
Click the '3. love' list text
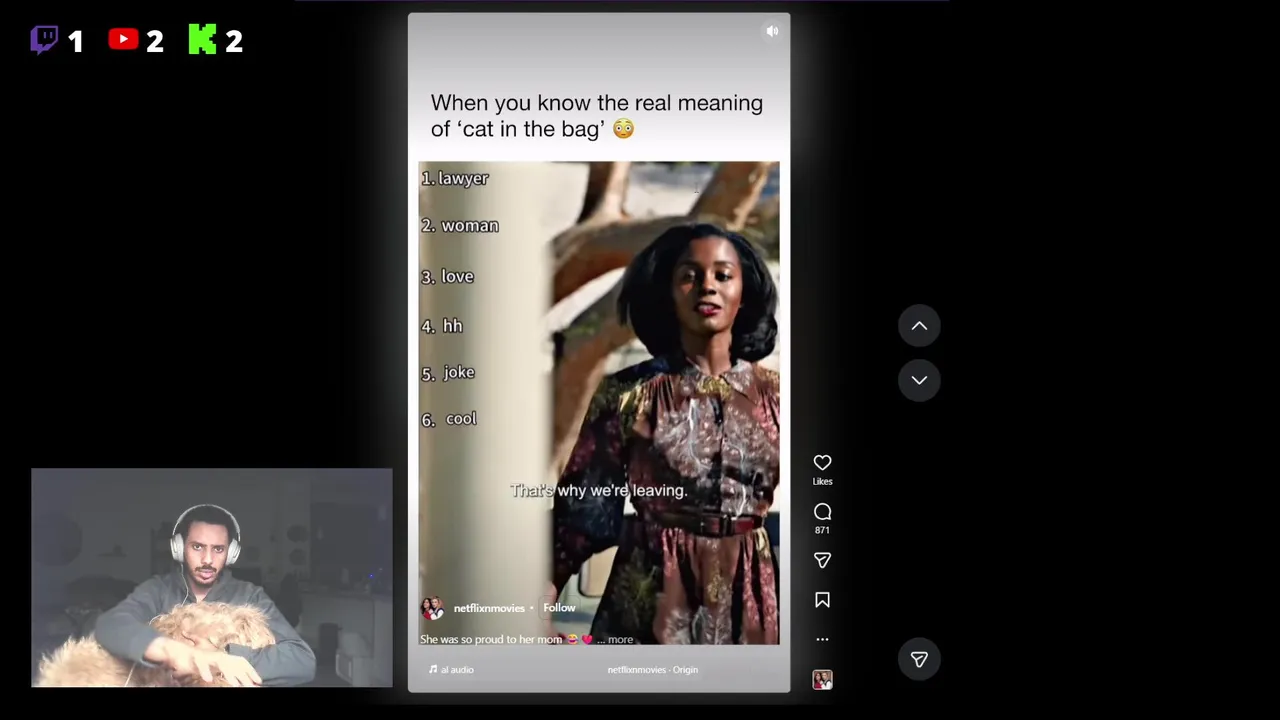point(447,277)
